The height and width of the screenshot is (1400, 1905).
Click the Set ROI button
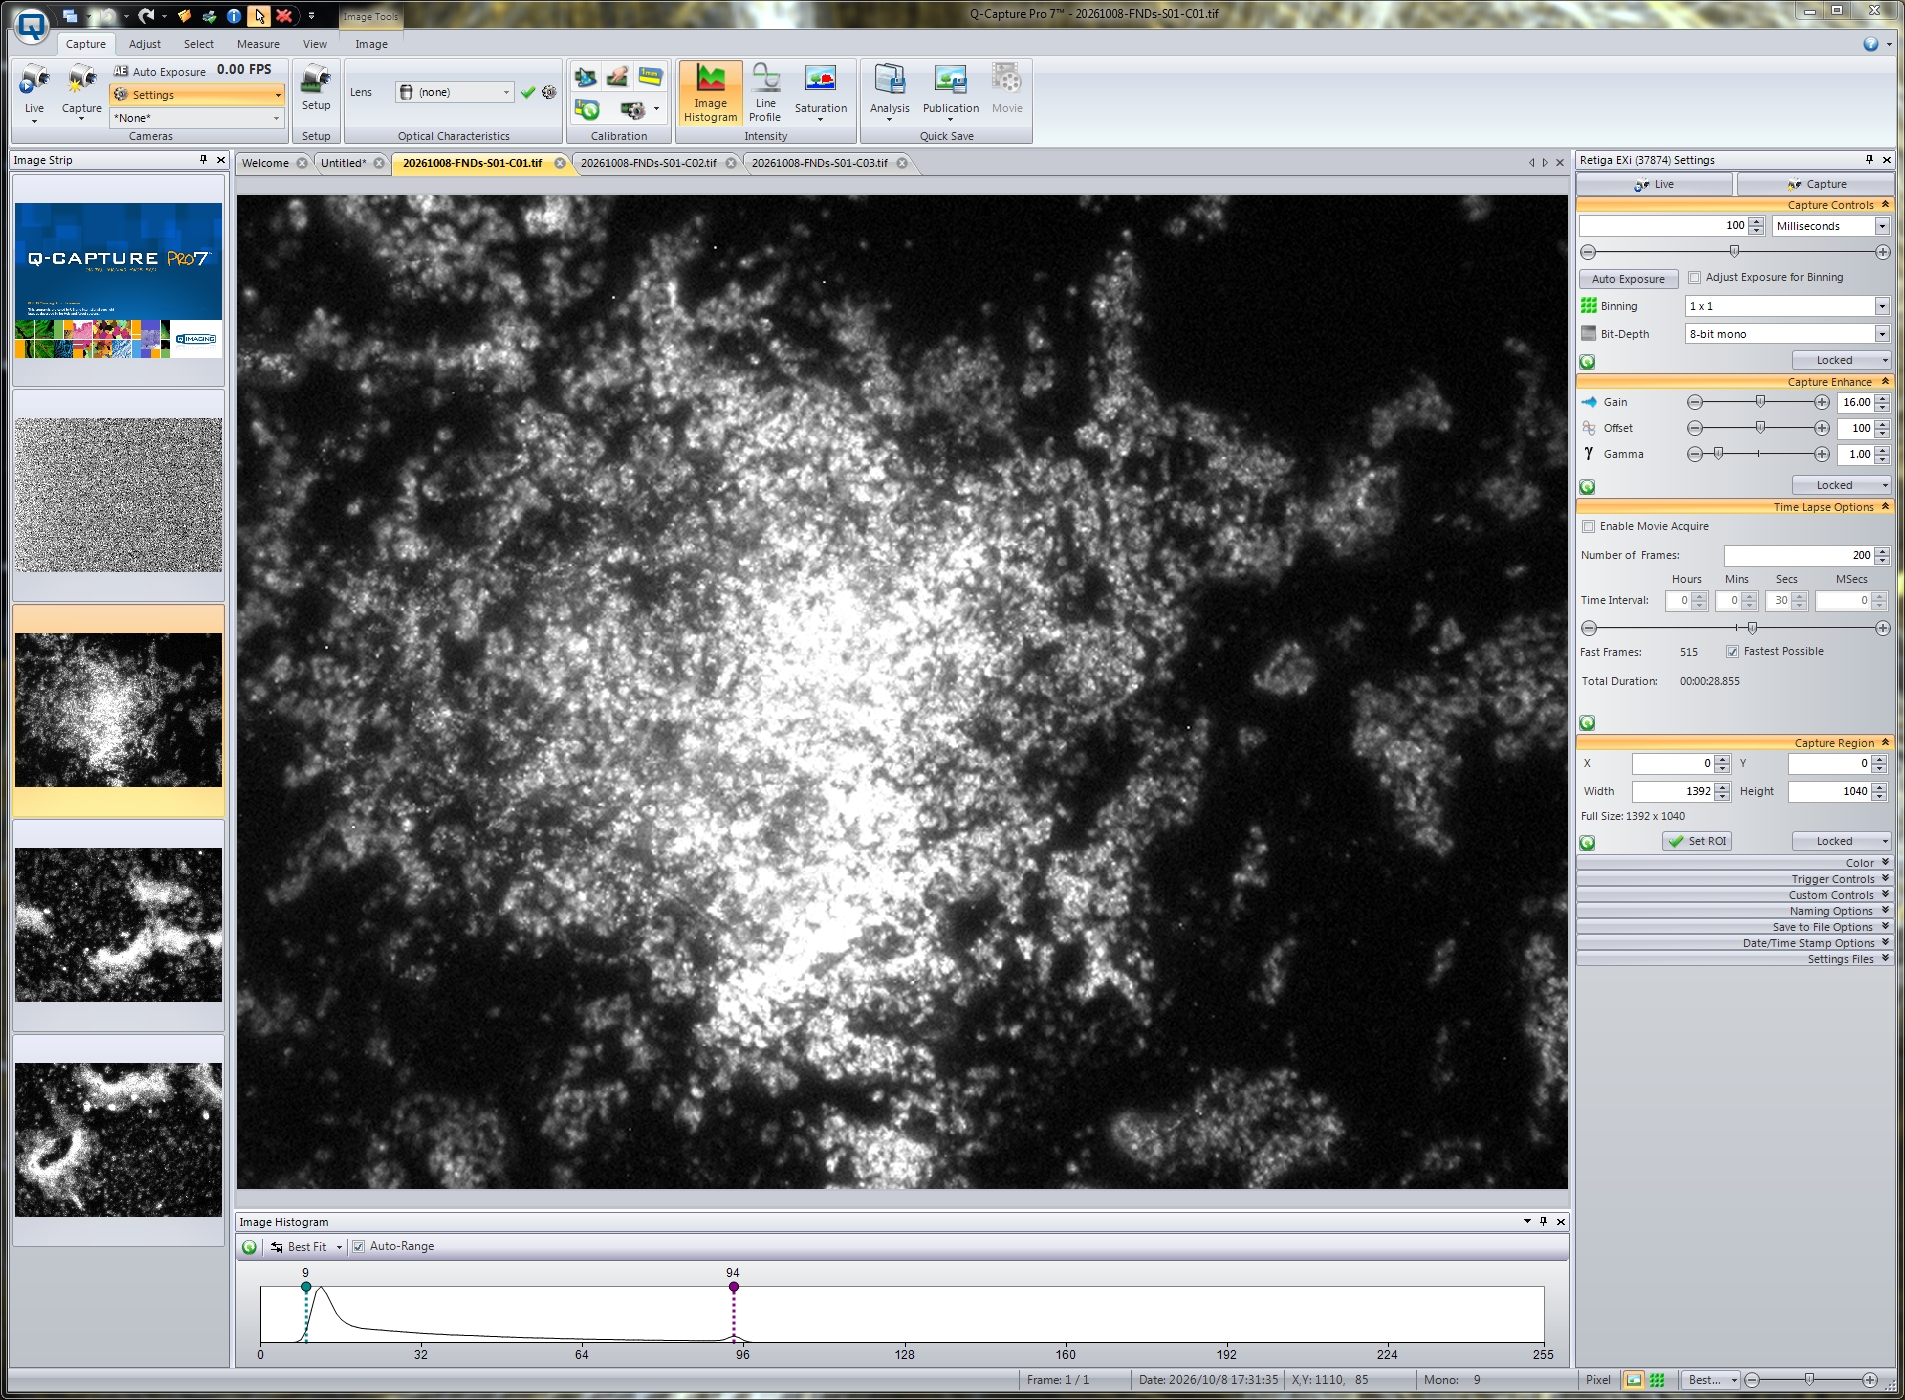click(1697, 842)
